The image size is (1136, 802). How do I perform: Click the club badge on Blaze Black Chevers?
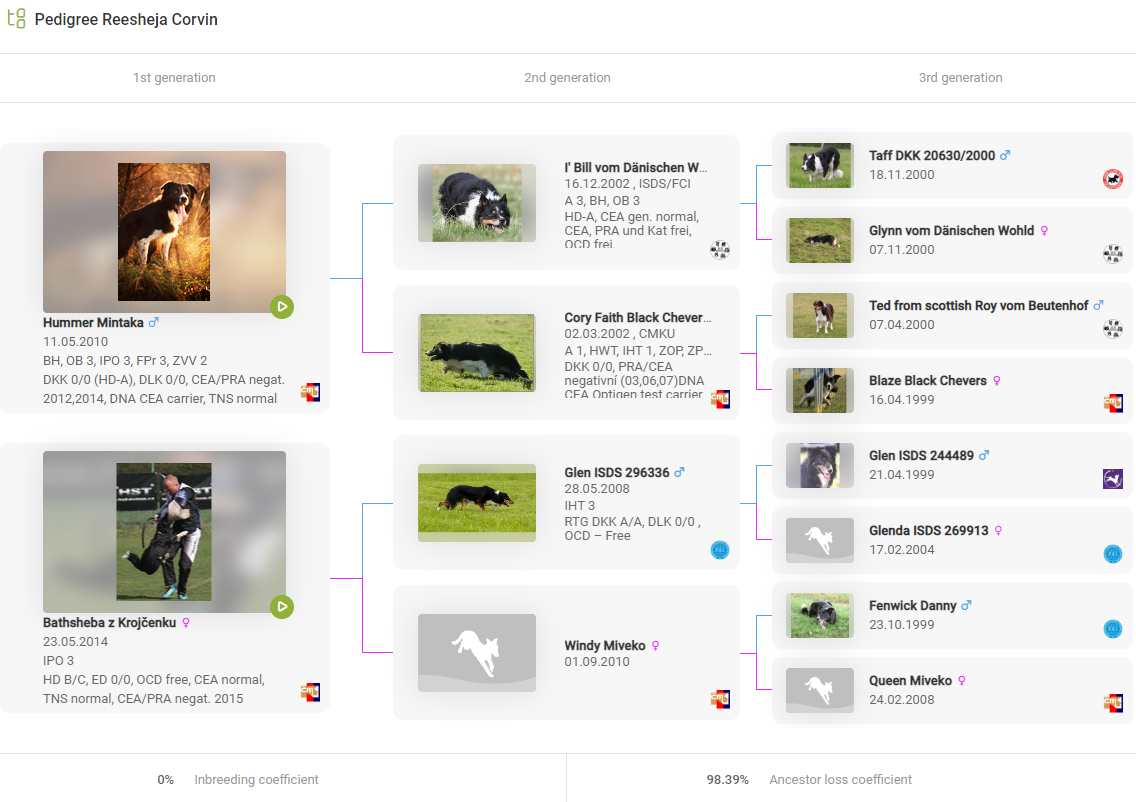coord(1112,403)
